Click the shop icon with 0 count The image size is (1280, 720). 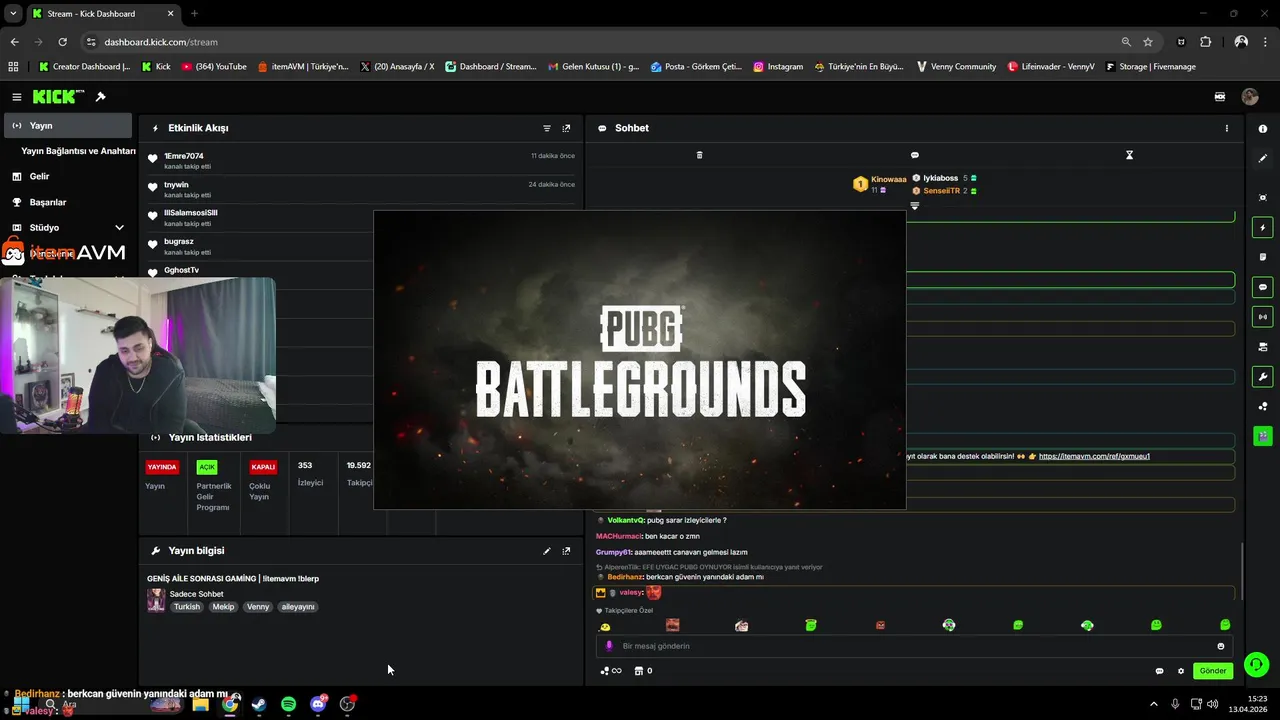click(x=643, y=671)
